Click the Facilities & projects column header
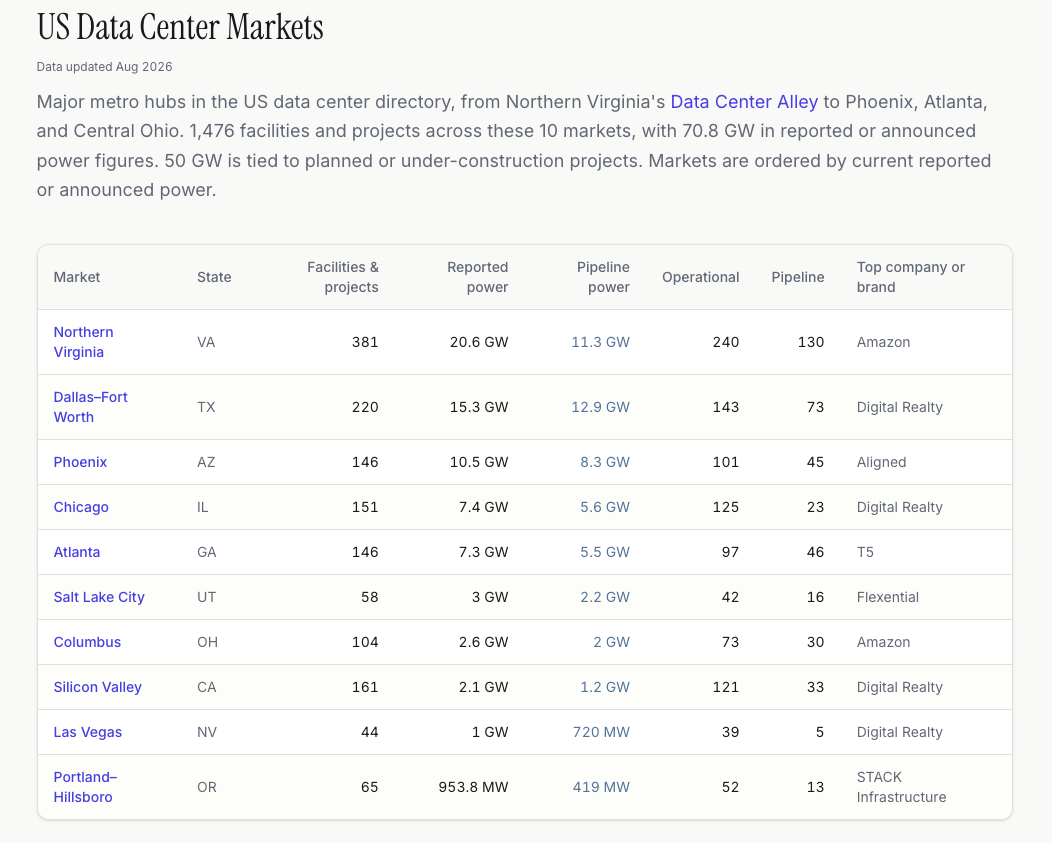Viewport: 1052px width, 843px height. 343,277
